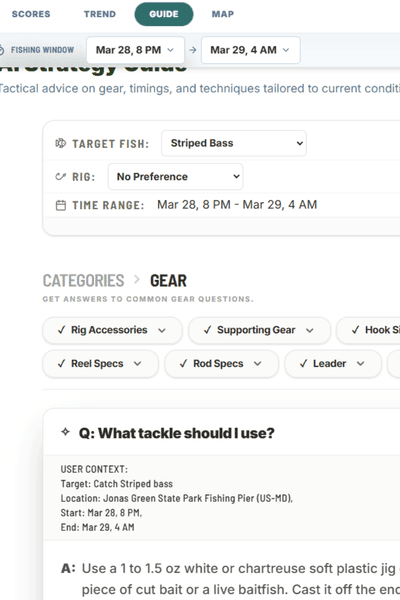The width and height of the screenshot is (400, 600).
Task: Click the Rod Specs chevron arrow
Action: [x=258, y=364]
